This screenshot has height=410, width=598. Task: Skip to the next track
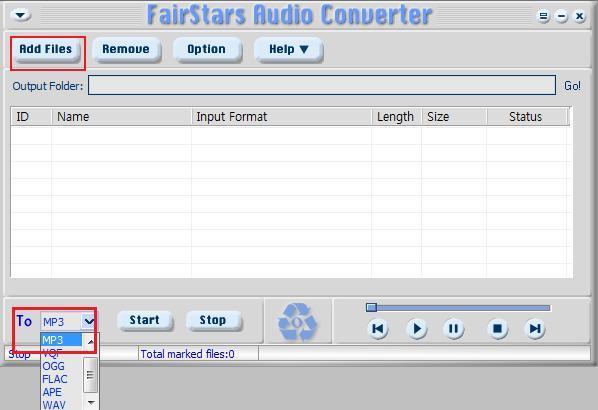[x=535, y=329]
